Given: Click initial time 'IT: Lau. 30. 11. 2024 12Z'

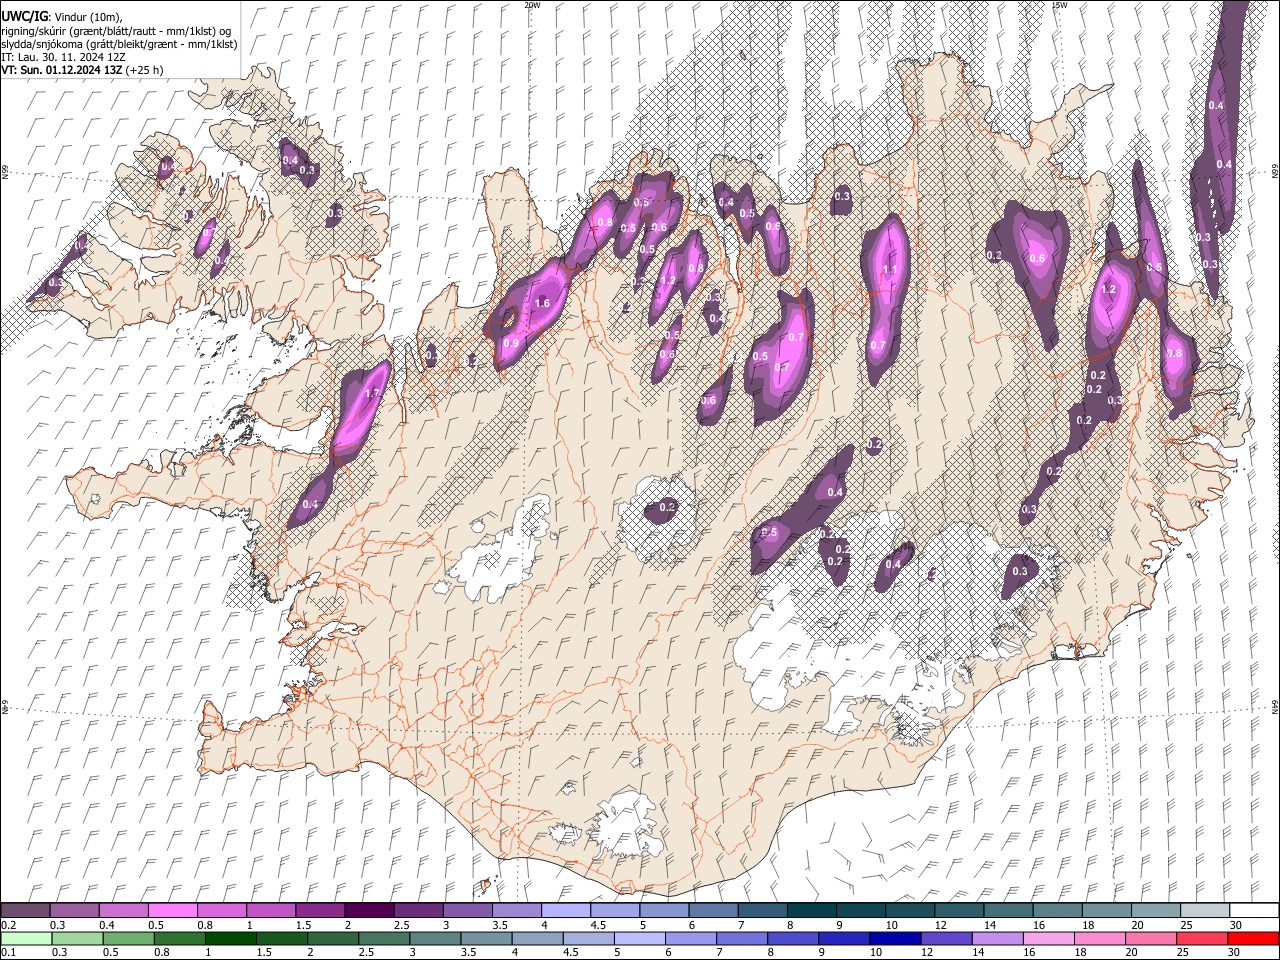Looking at the screenshot, I should (63, 57).
